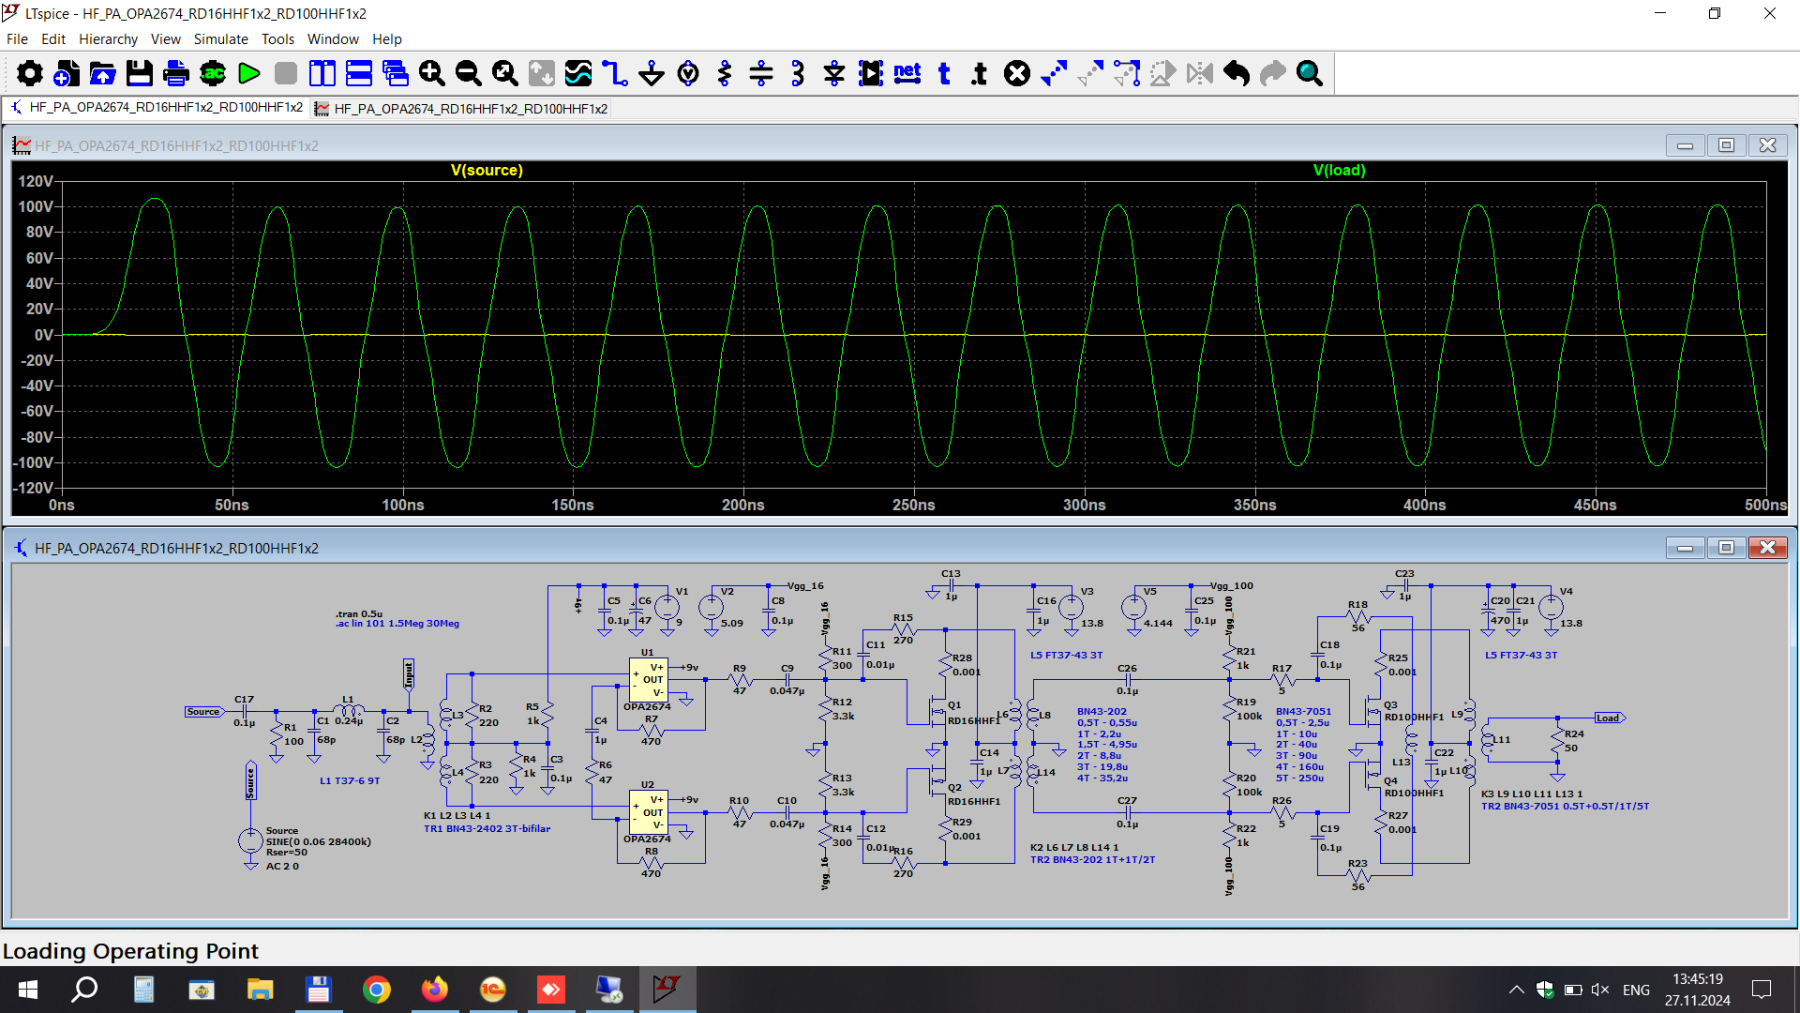Create a new schematic from the toolbar
The width and height of the screenshot is (1800, 1013).
point(66,73)
